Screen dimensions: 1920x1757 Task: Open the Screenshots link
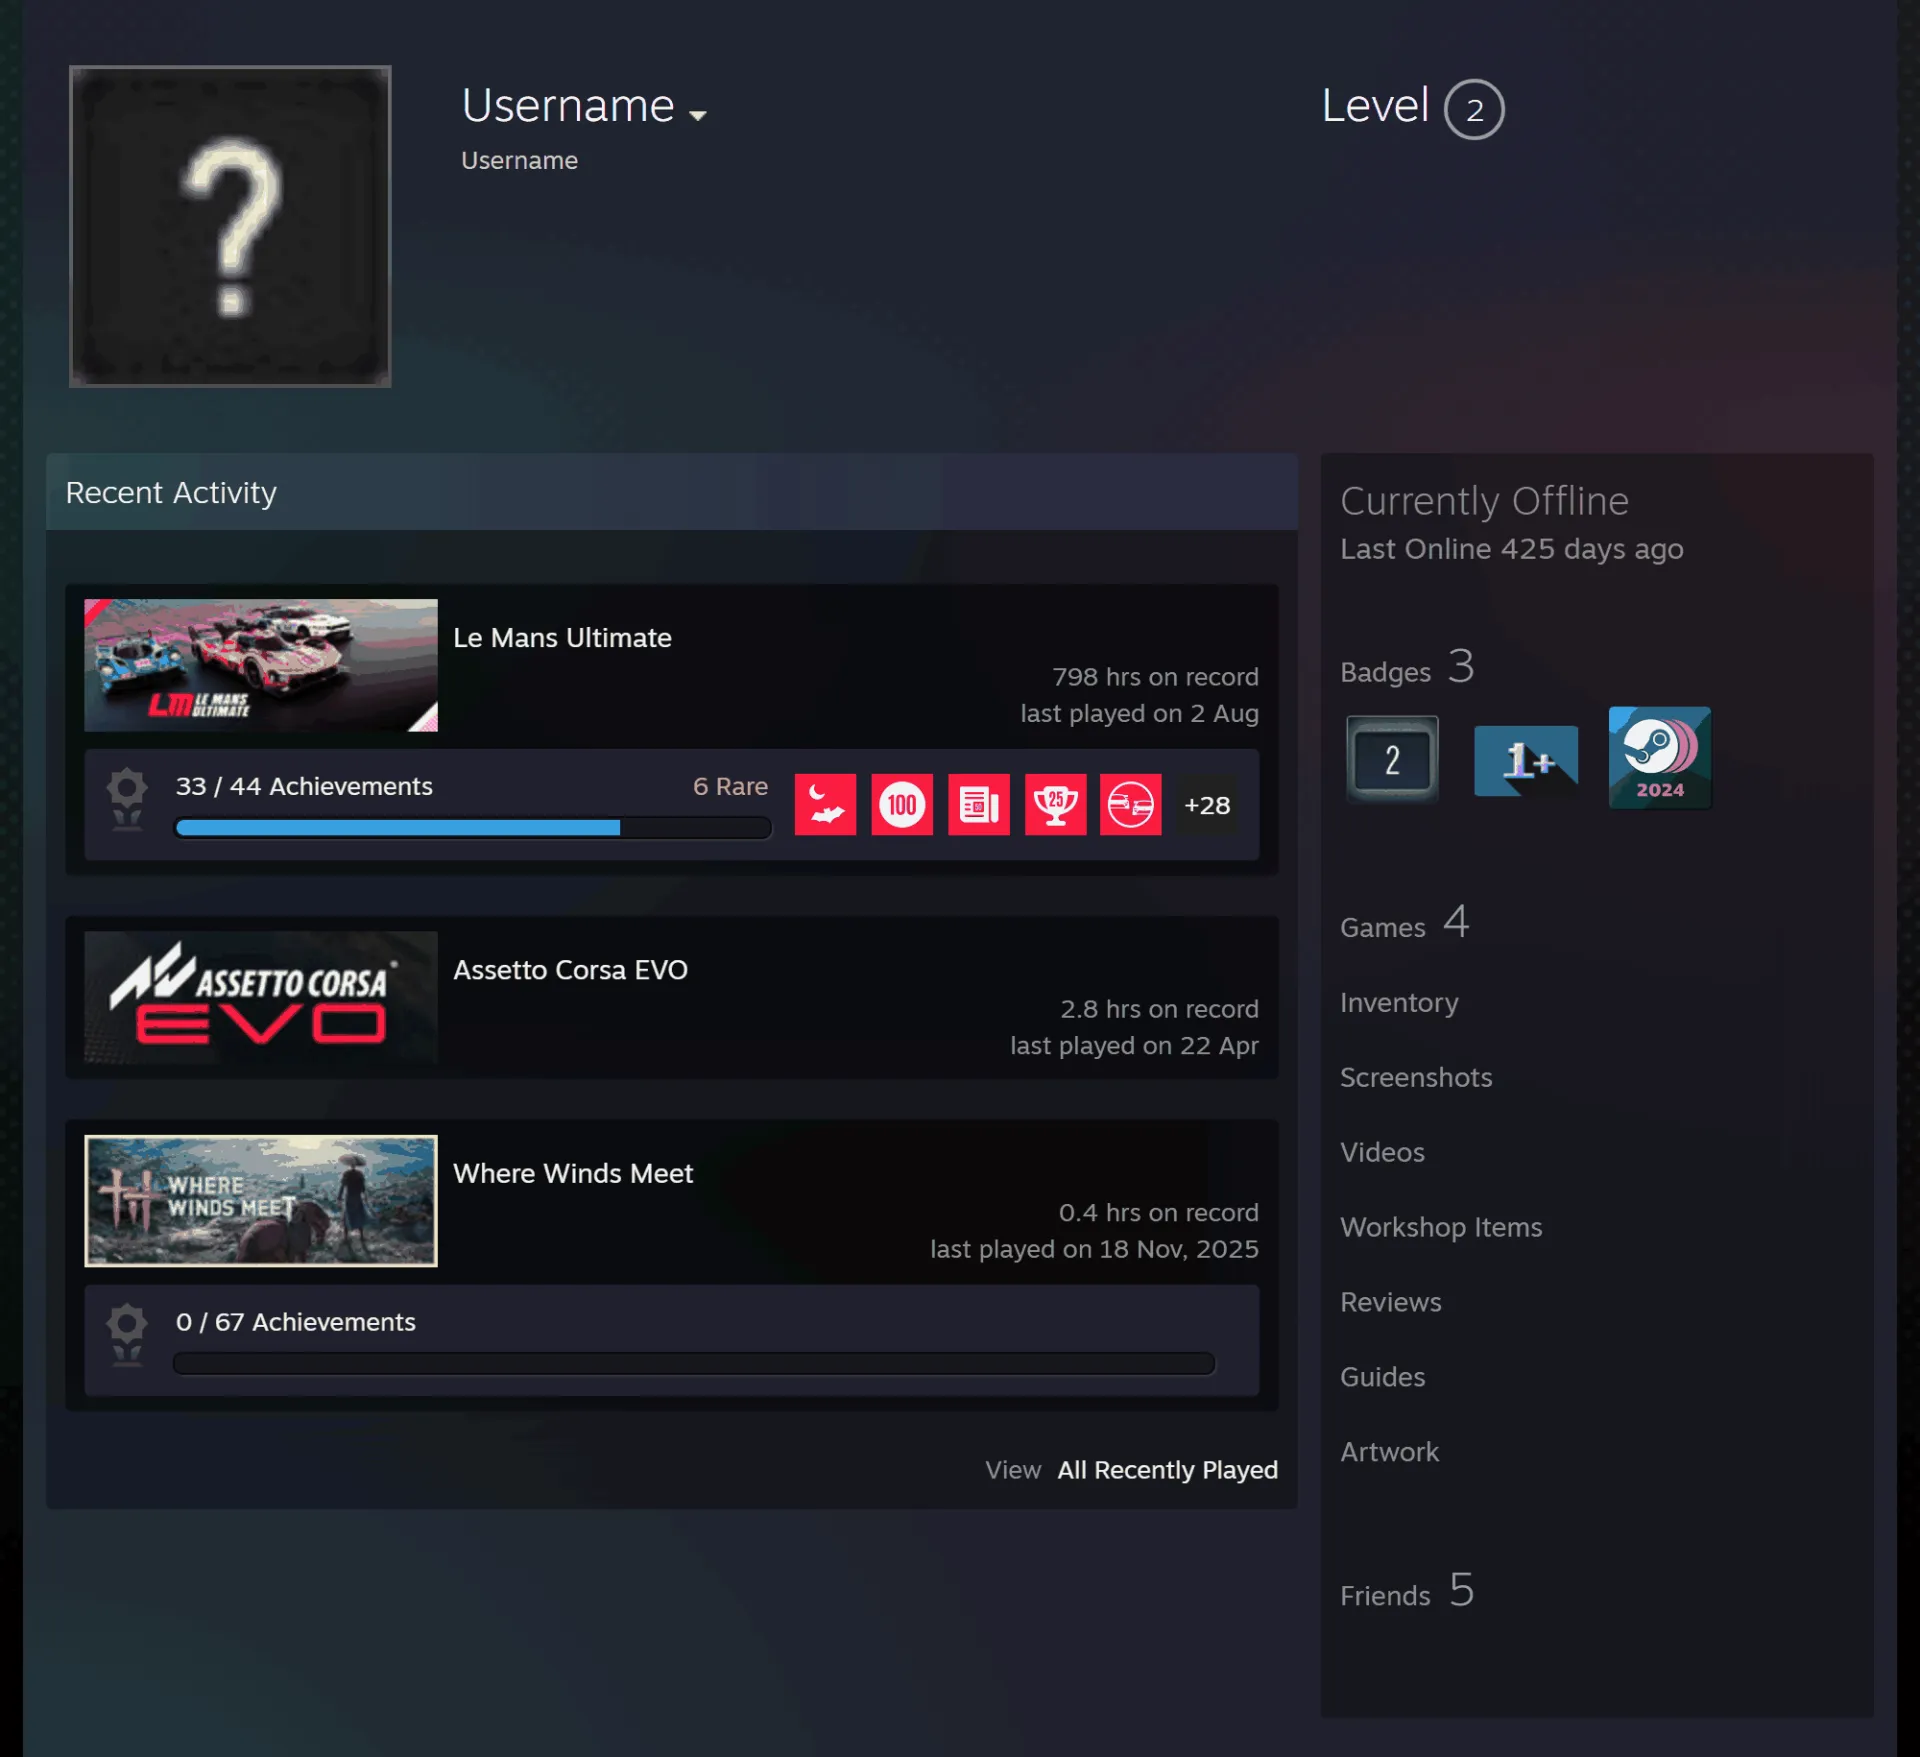pyautogui.click(x=1416, y=1077)
